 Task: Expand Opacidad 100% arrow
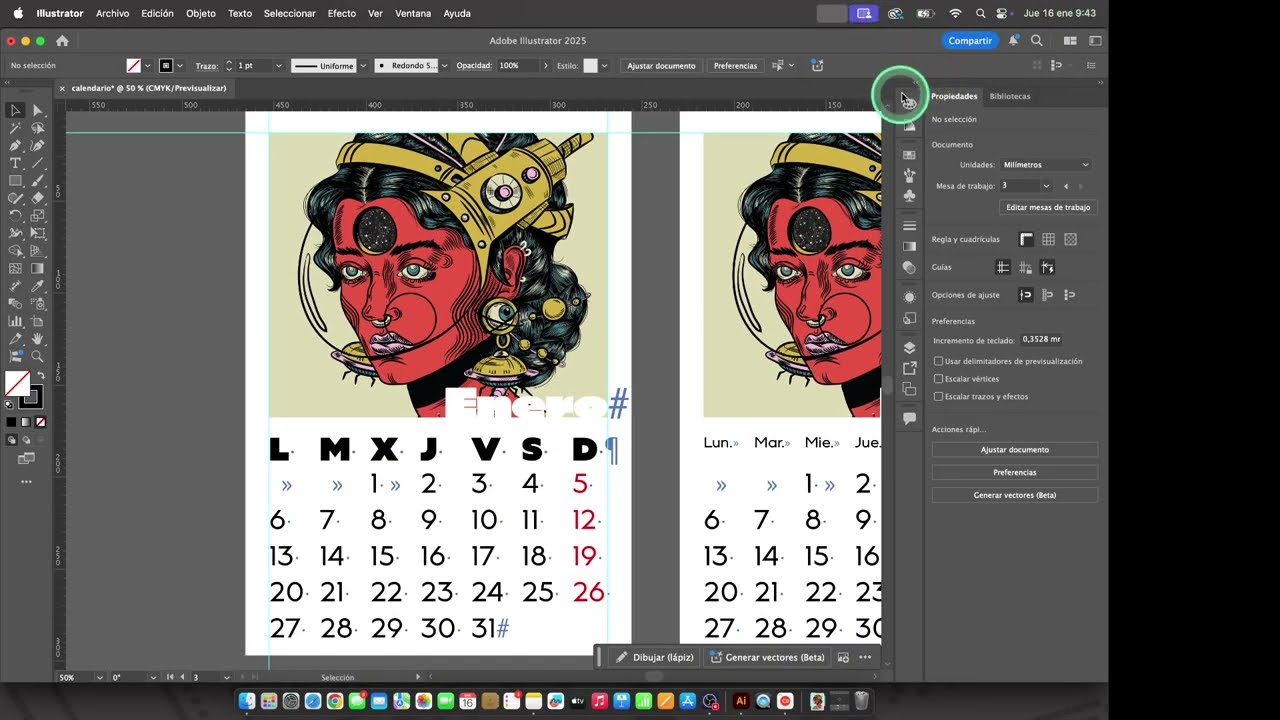(545, 66)
